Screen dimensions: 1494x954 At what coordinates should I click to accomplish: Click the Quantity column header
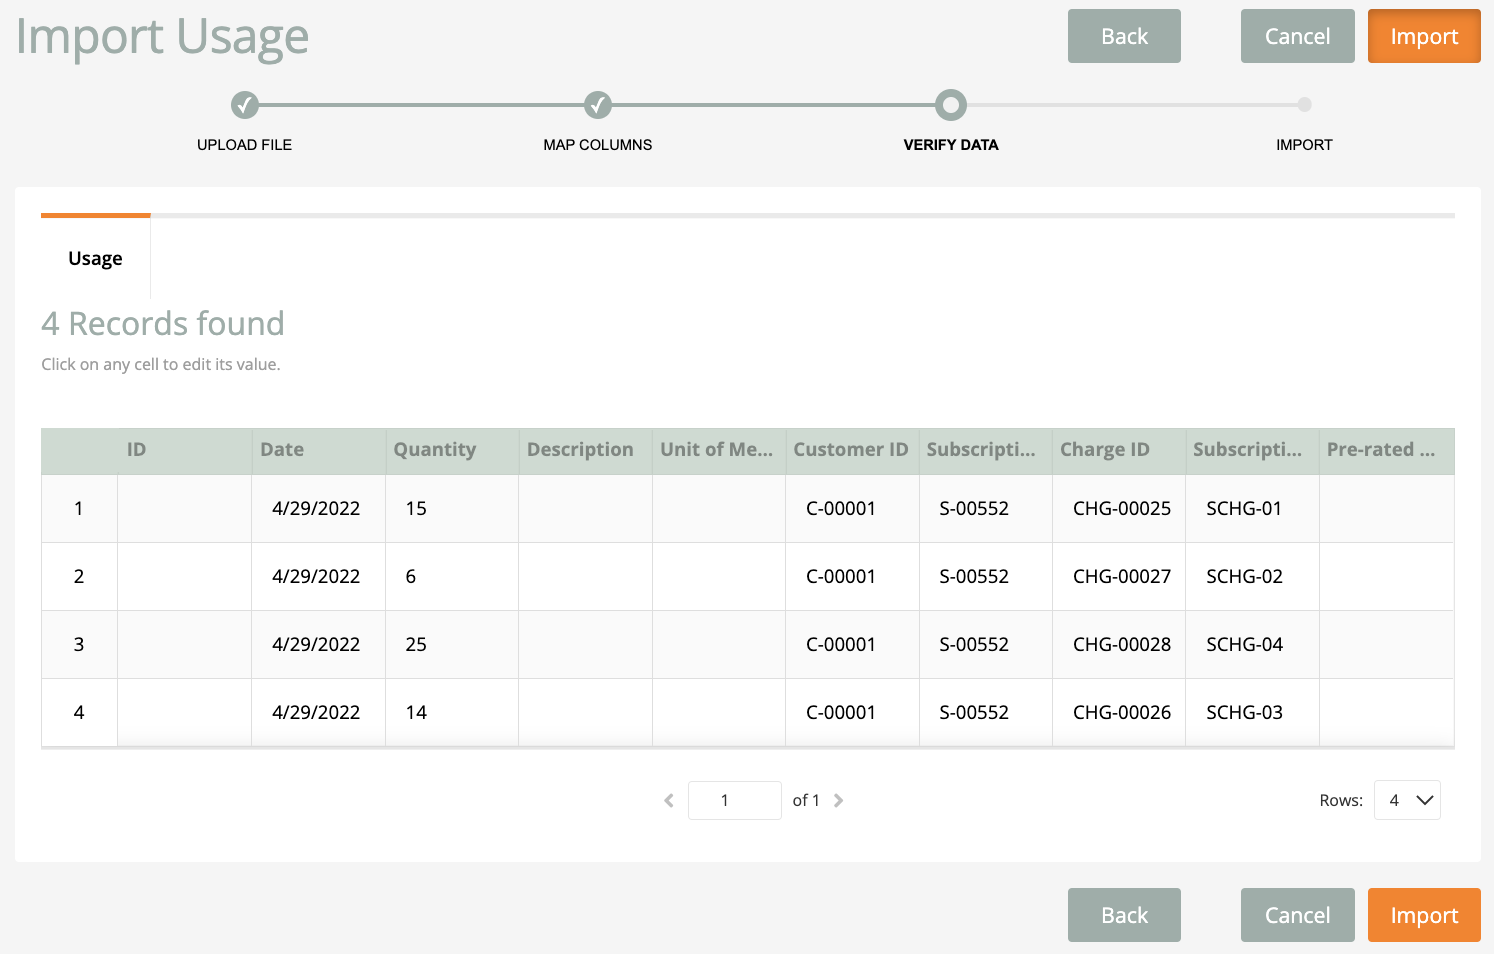point(452,450)
